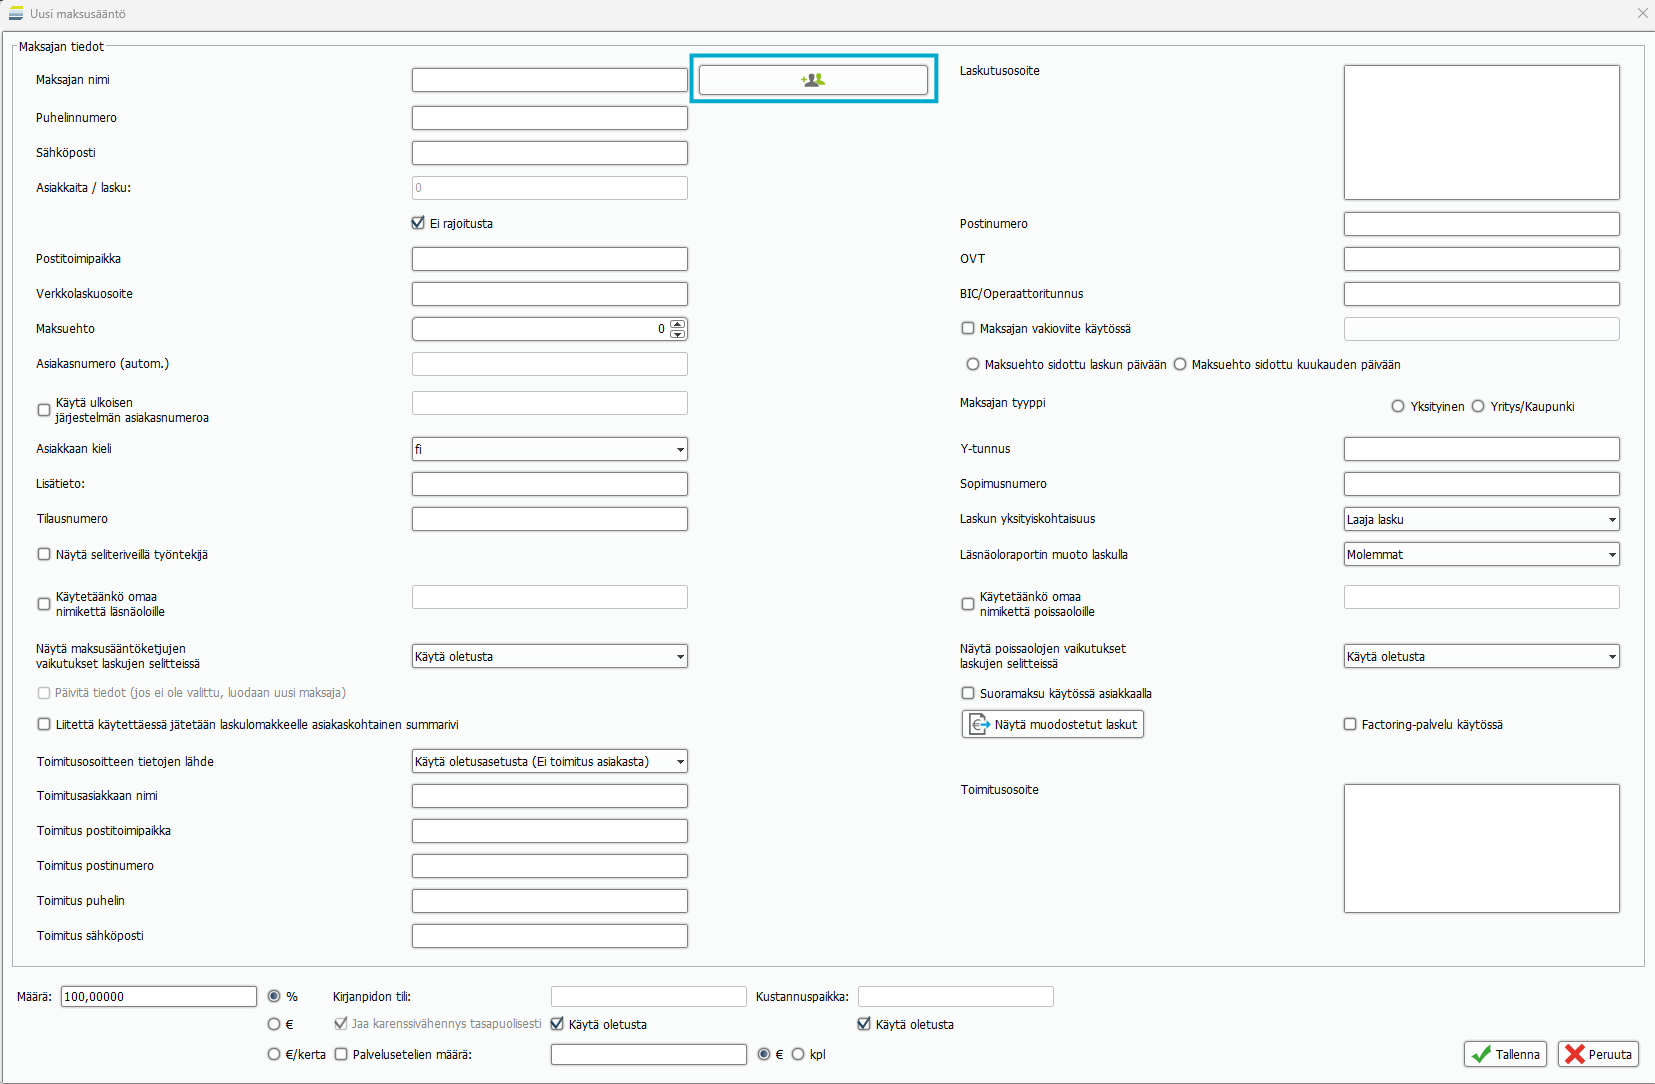
Task: Click the Postitoimipaikka input field
Action: click(x=550, y=259)
